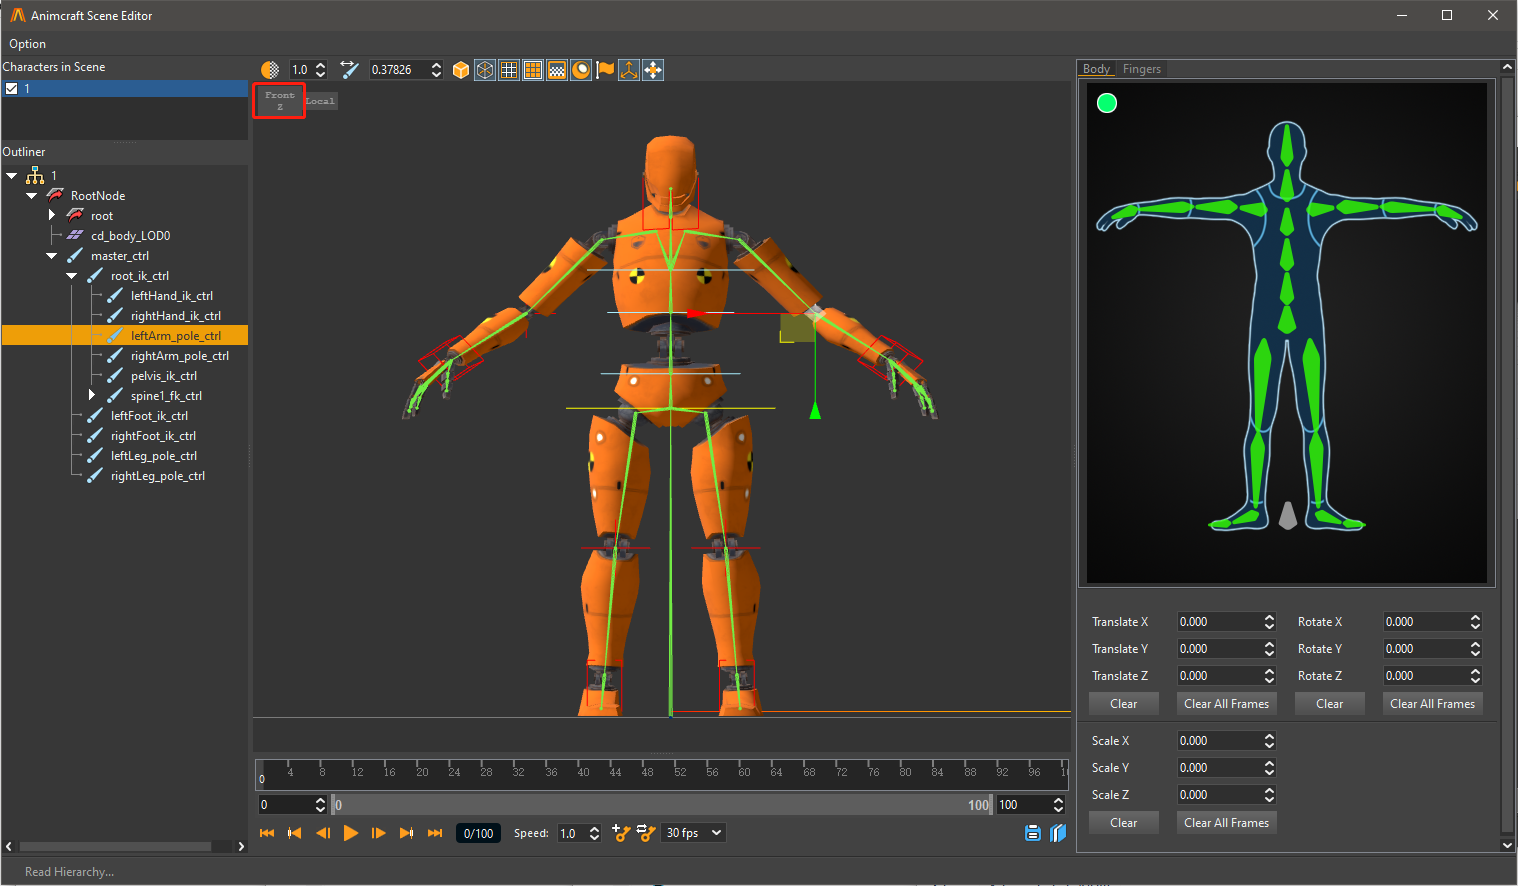Screen dimensions: 1518x886
Task: Expand the root bone node
Action: [x=52, y=216]
